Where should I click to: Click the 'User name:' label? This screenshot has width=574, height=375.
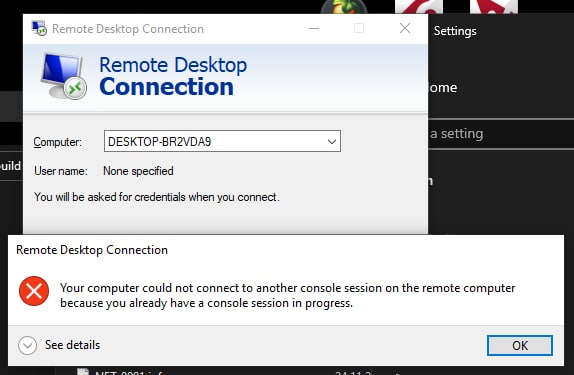pos(61,171)
